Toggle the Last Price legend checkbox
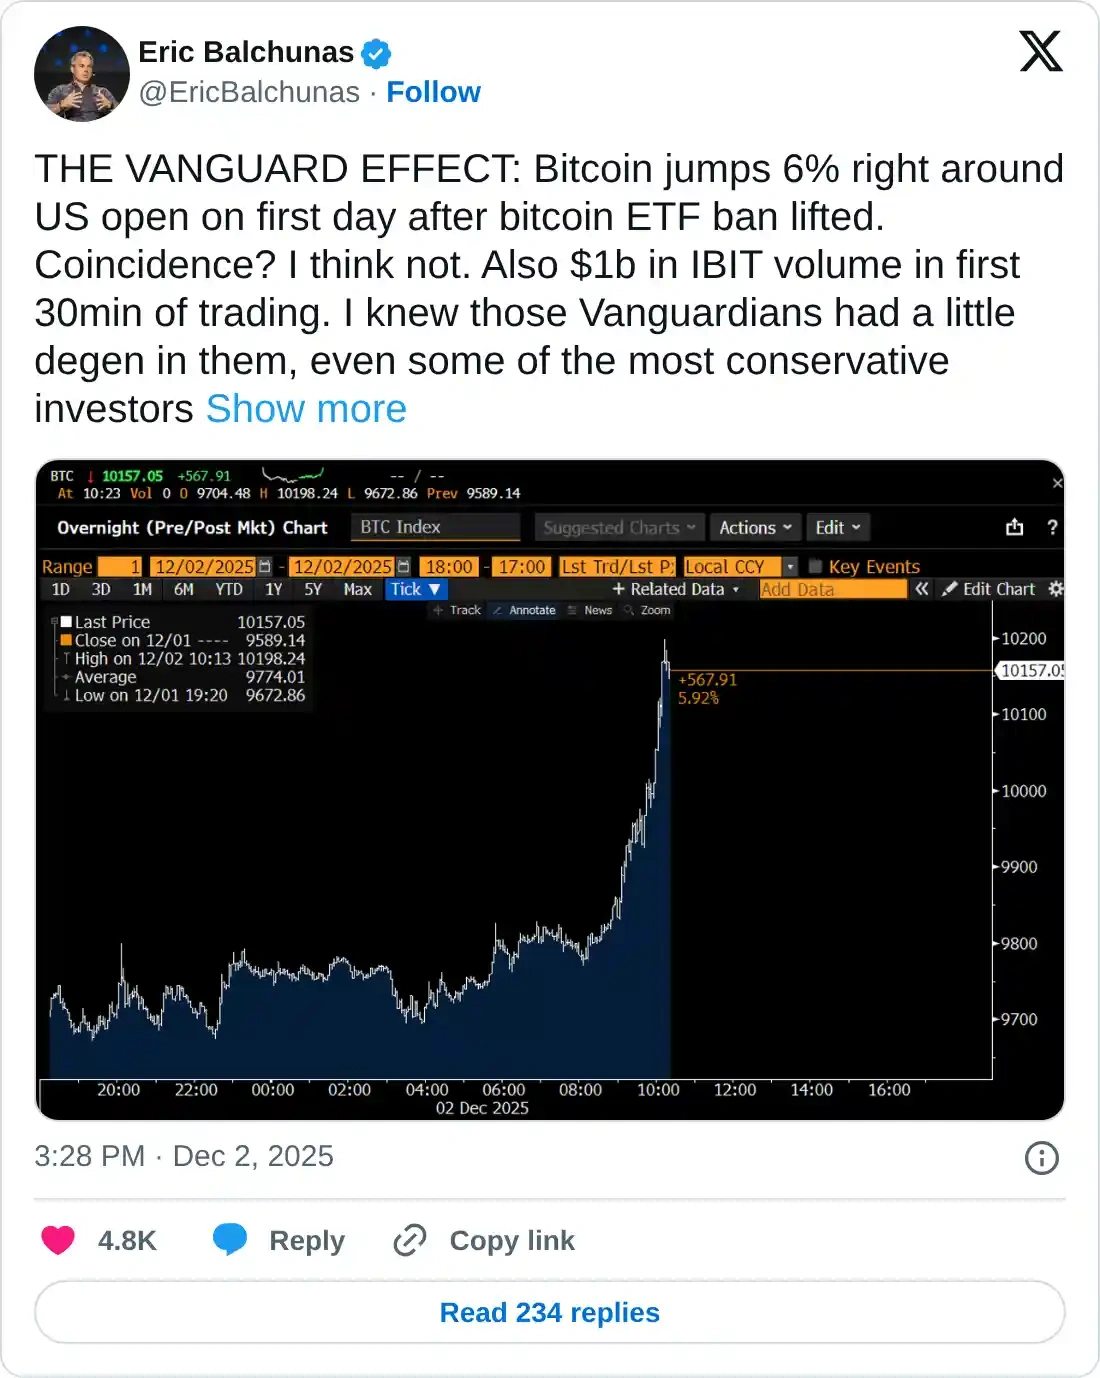The width and height of the screenshot is (1100, 1378). tap(66, 622)
